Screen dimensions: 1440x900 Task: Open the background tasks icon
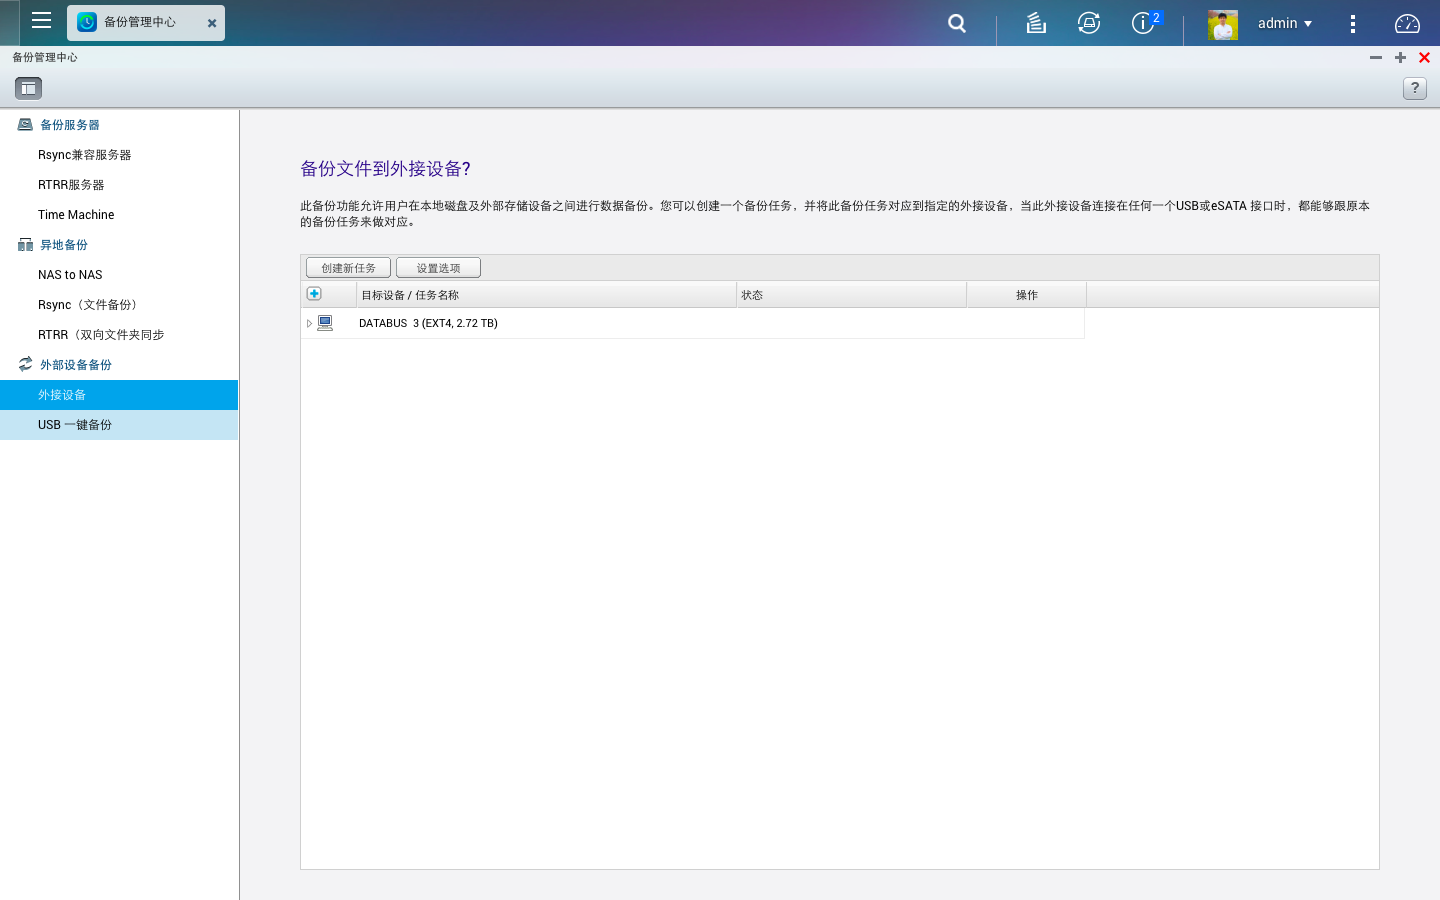(x=1036, y=23)
